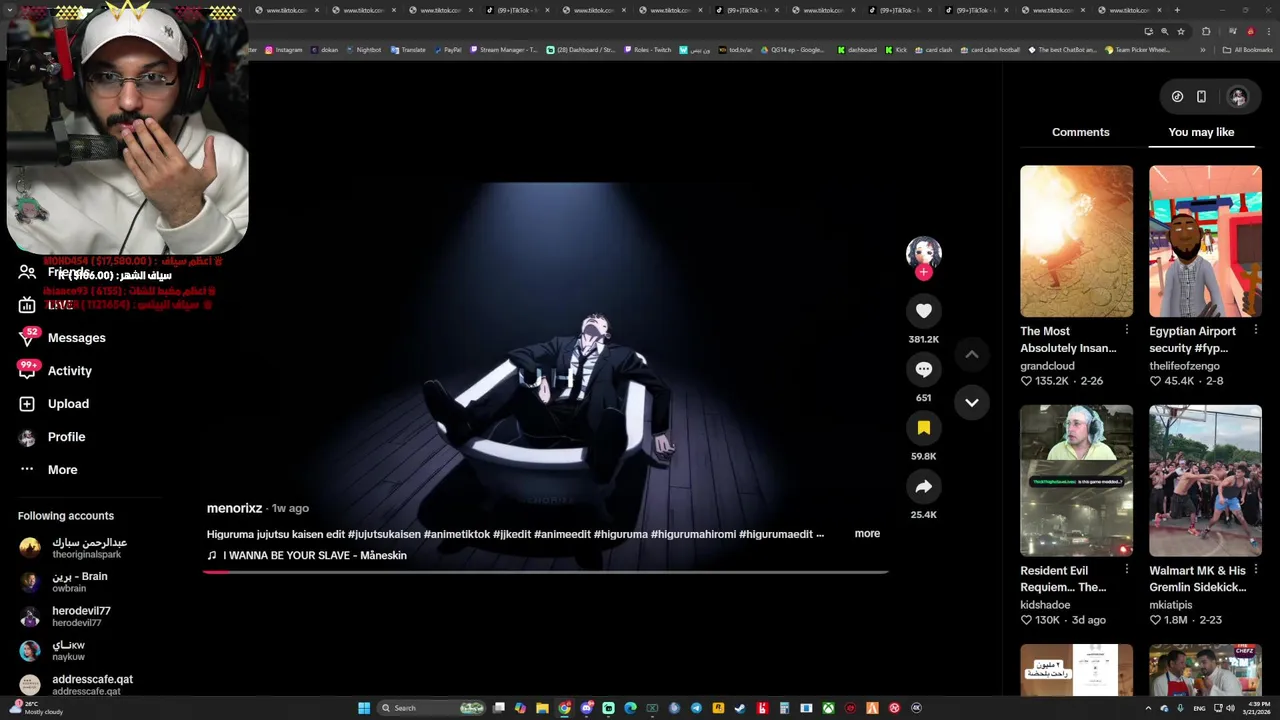
Task: Share the video with the arrow icon
Action: coord(923,487)
